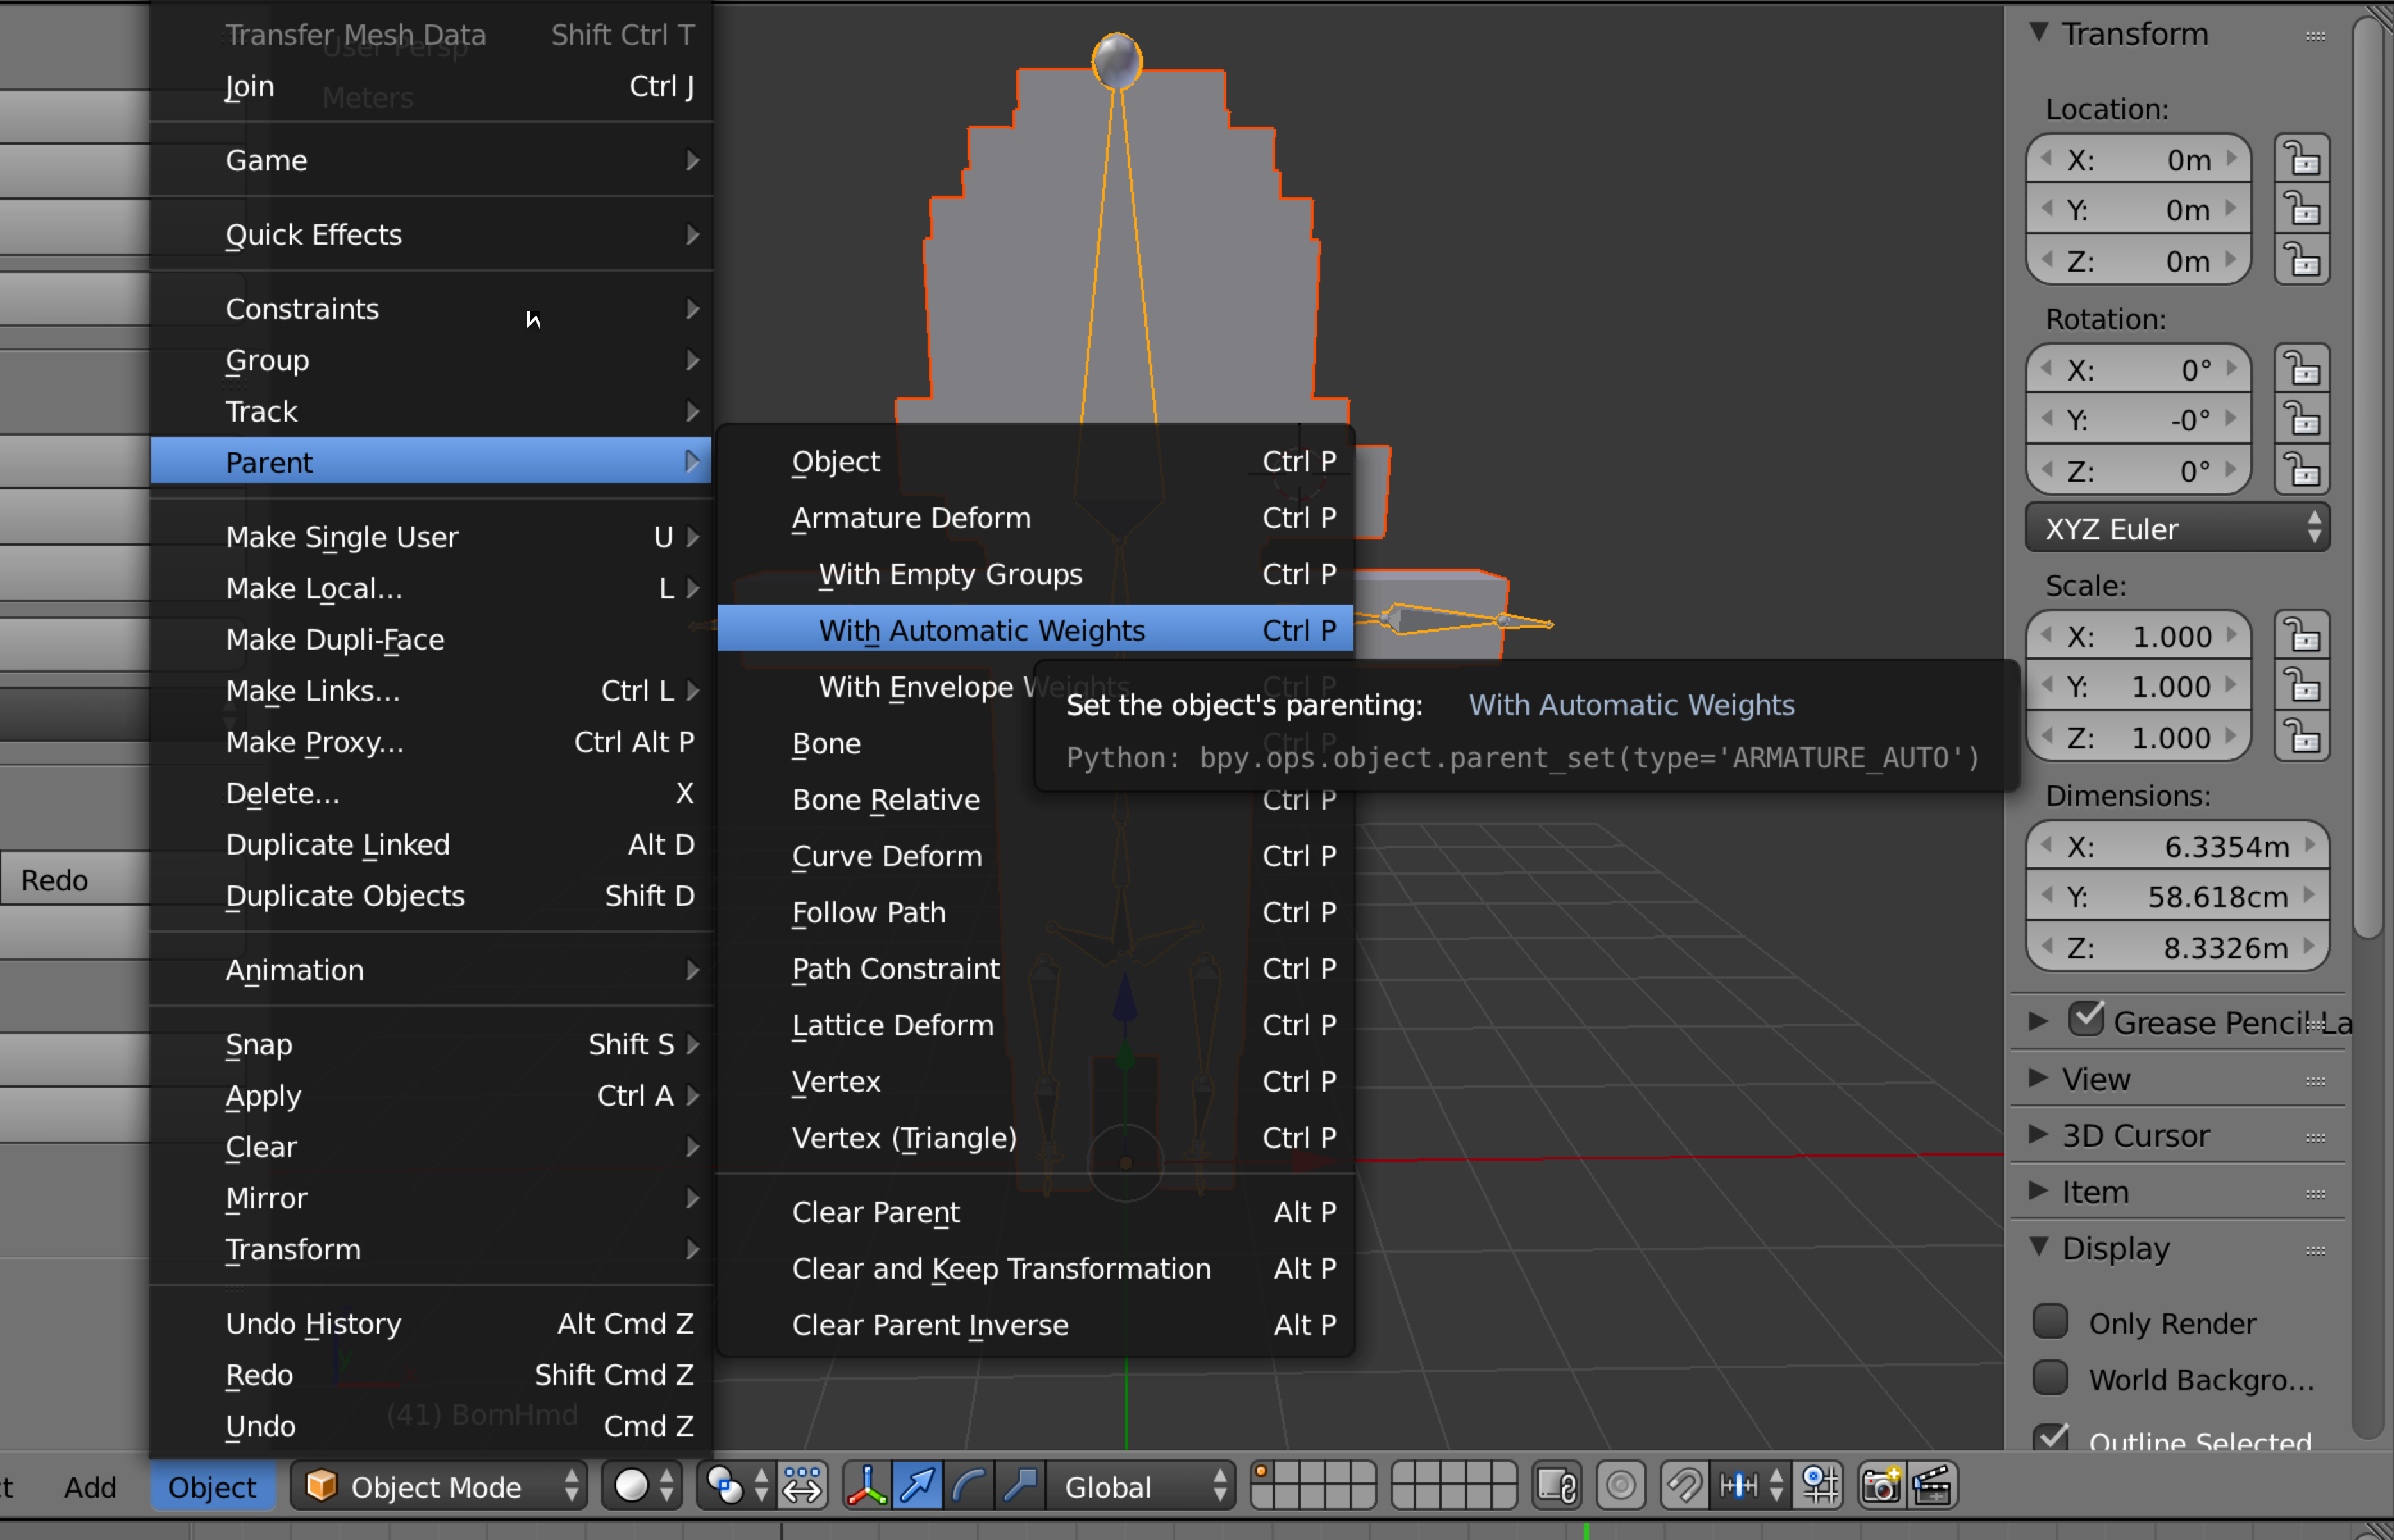Toggle the snap magnet icon
Image resolution: width=2394 pixels, height=1540 pixels.
pos(1684,1486)
